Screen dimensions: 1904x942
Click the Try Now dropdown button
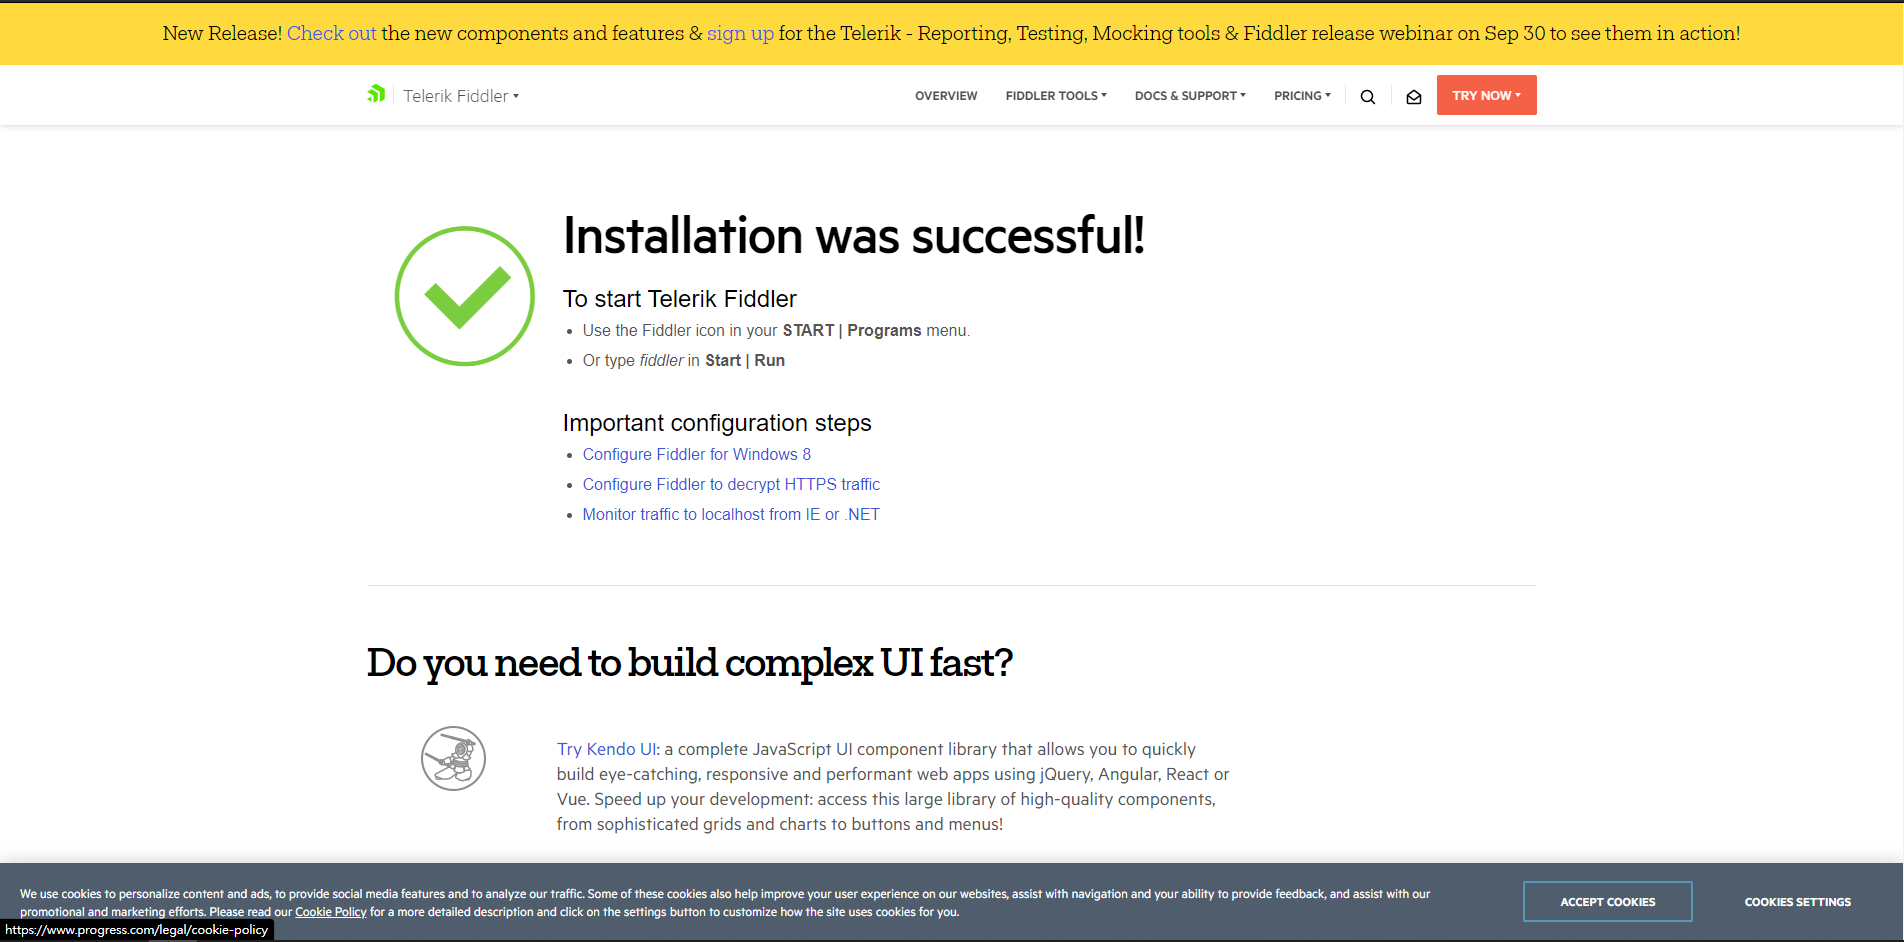click(x=1486, y=95)
